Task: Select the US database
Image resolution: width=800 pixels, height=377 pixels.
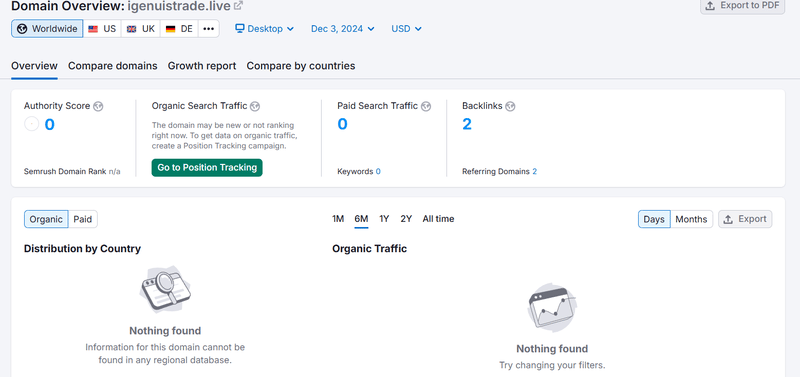Action: click(x=102, y=29)
